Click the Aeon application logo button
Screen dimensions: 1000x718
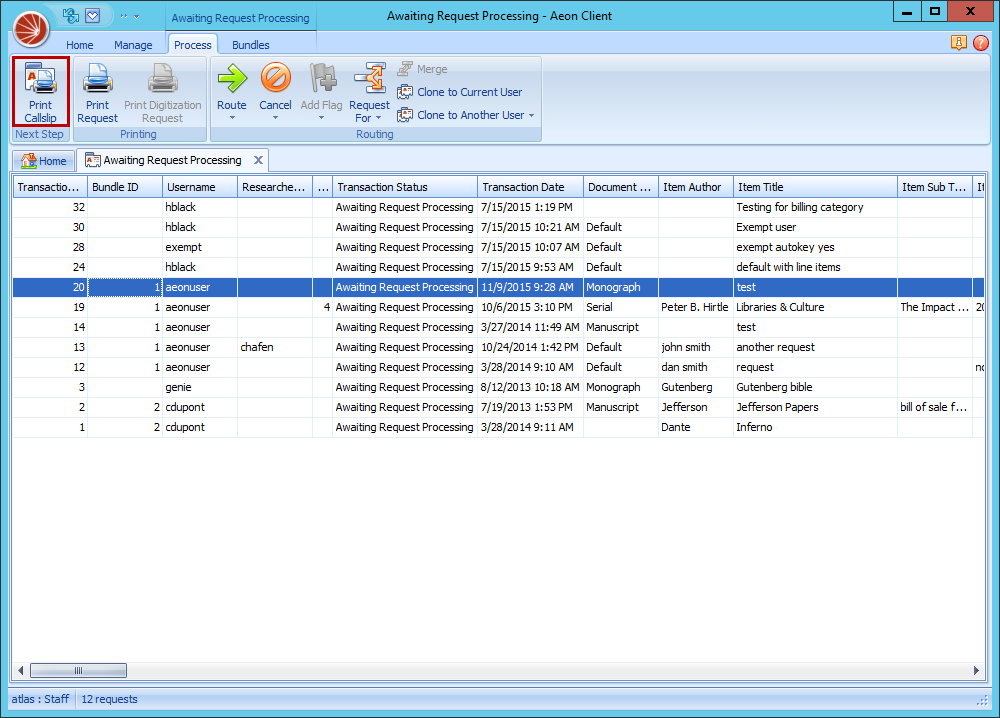(x=32, y=29)
